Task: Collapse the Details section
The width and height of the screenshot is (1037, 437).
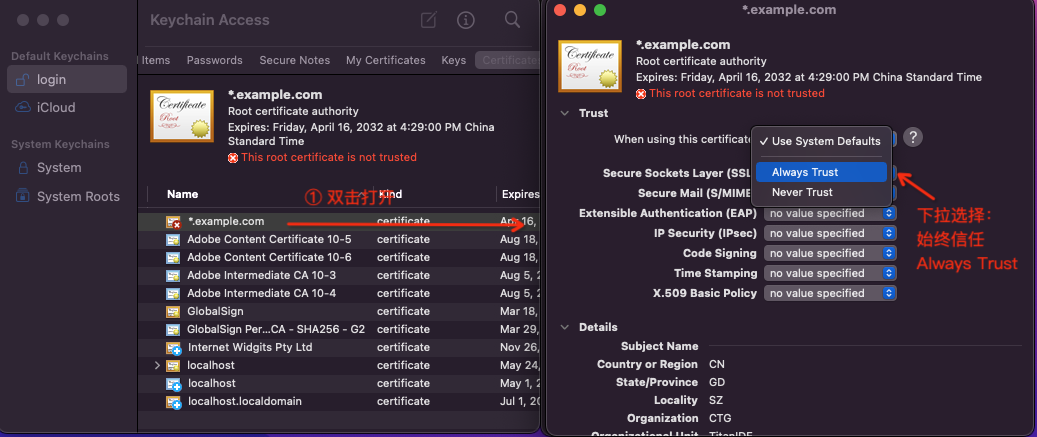Action: pos(565,327)
